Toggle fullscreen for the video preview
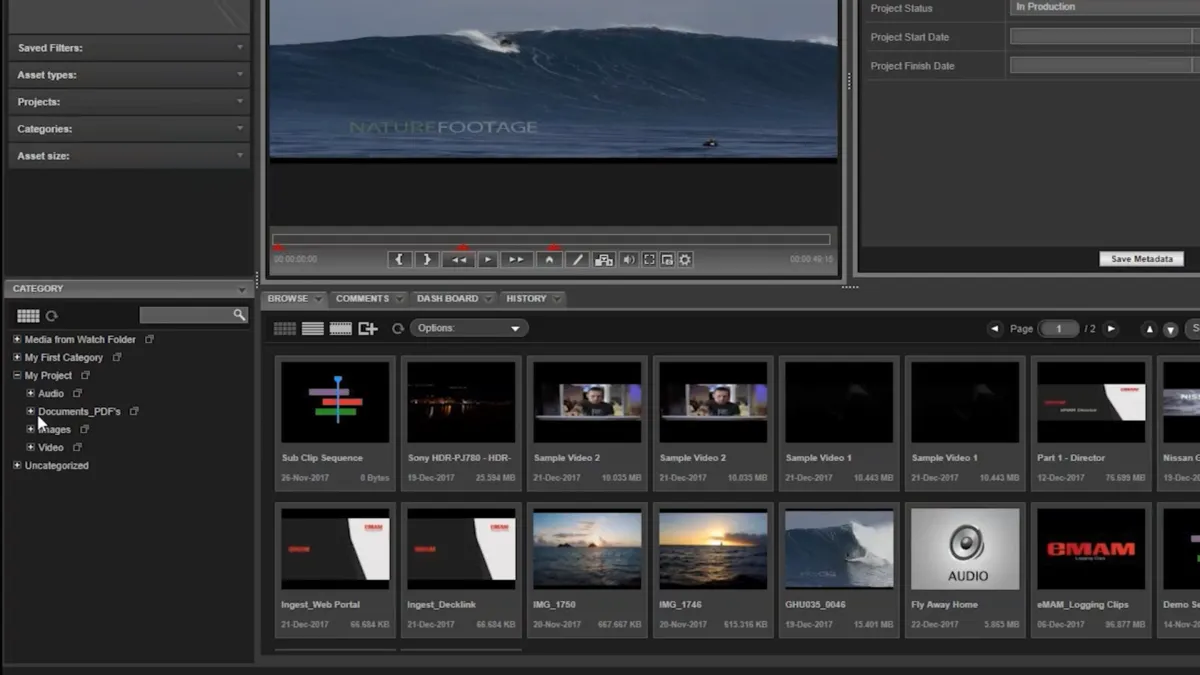Screen dimensions: 1200x675 [x=649, y=259]
